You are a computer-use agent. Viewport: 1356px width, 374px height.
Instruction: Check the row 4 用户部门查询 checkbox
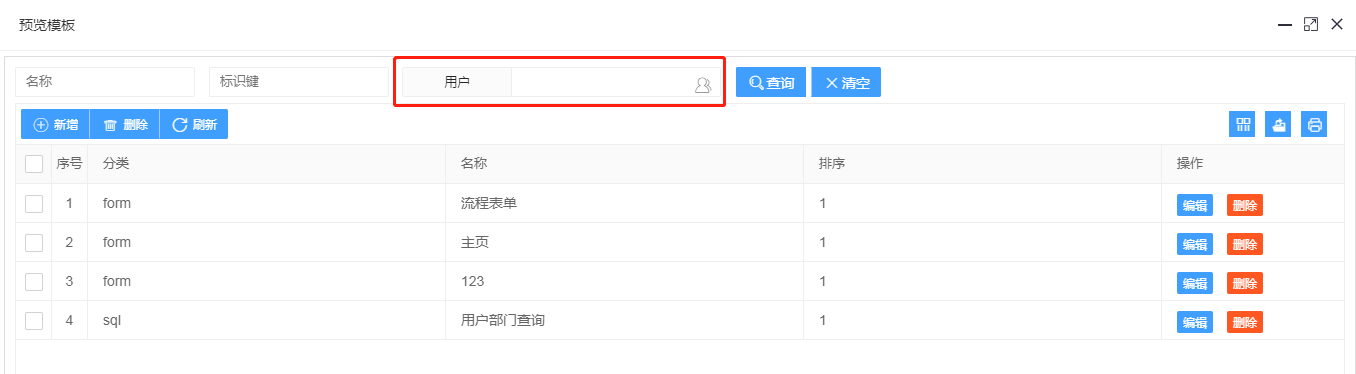[34, 321]
